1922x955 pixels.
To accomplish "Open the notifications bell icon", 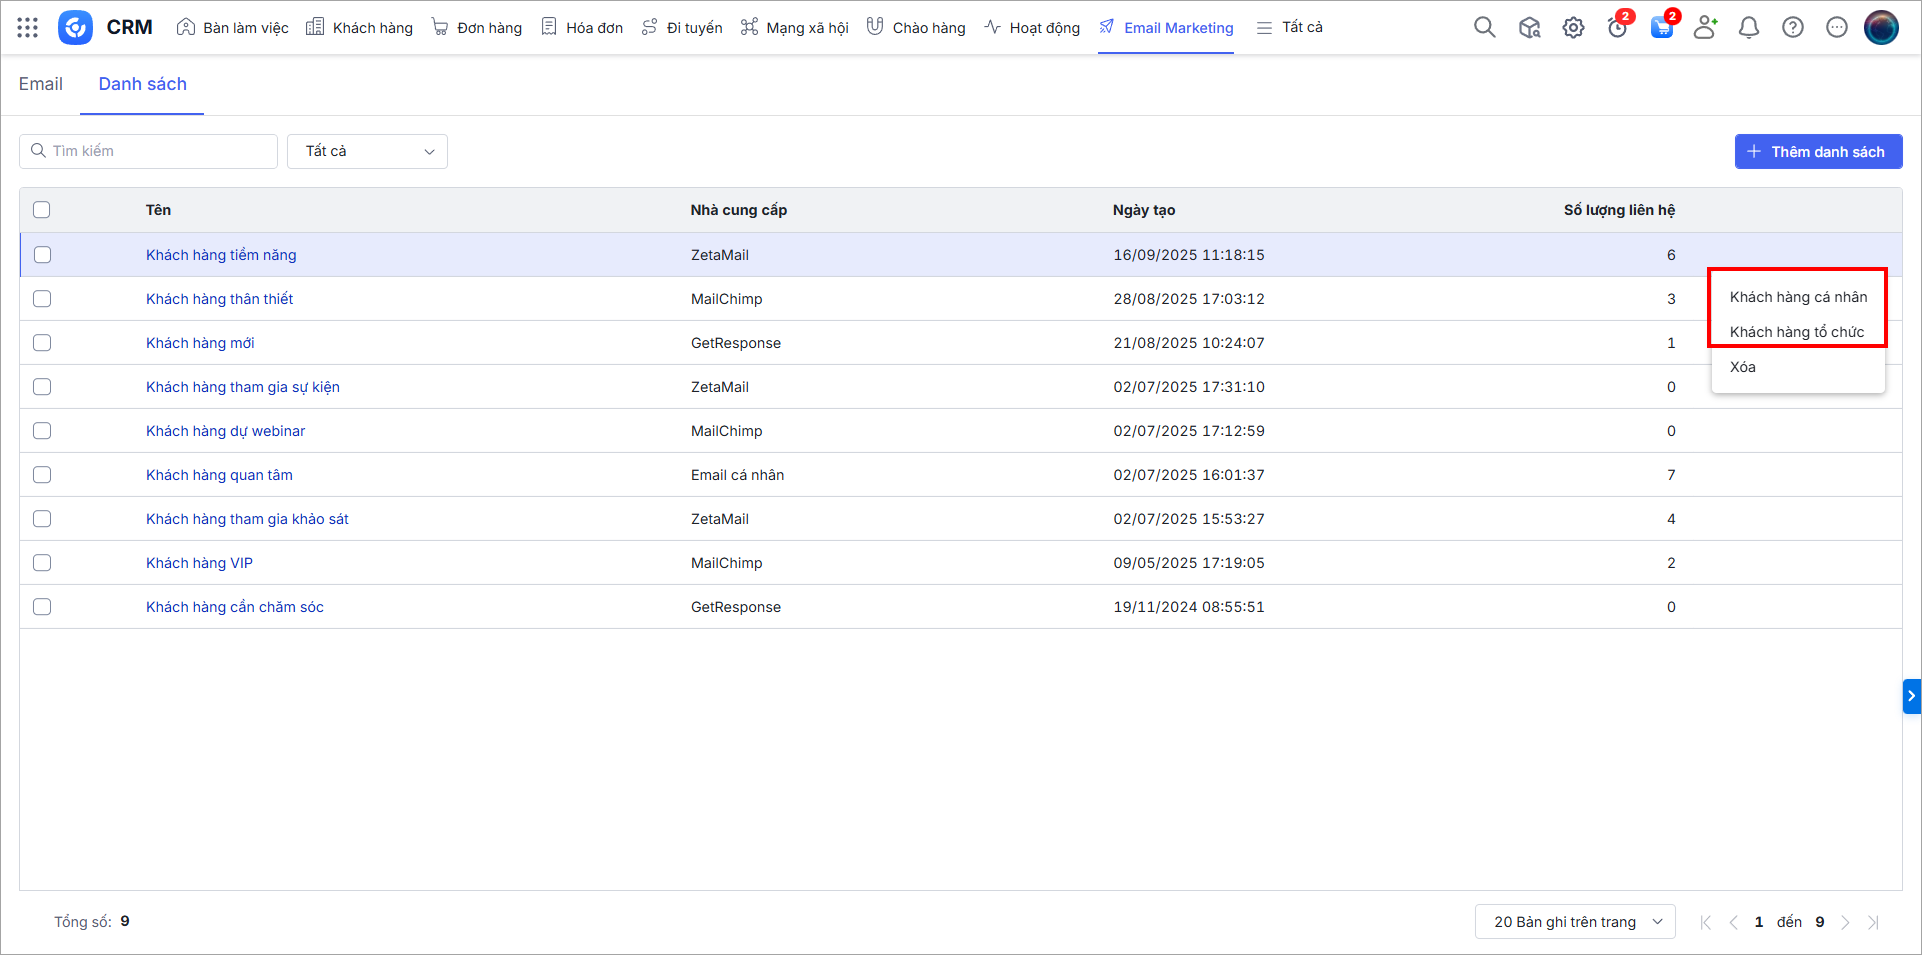I will click(1749, 28).
